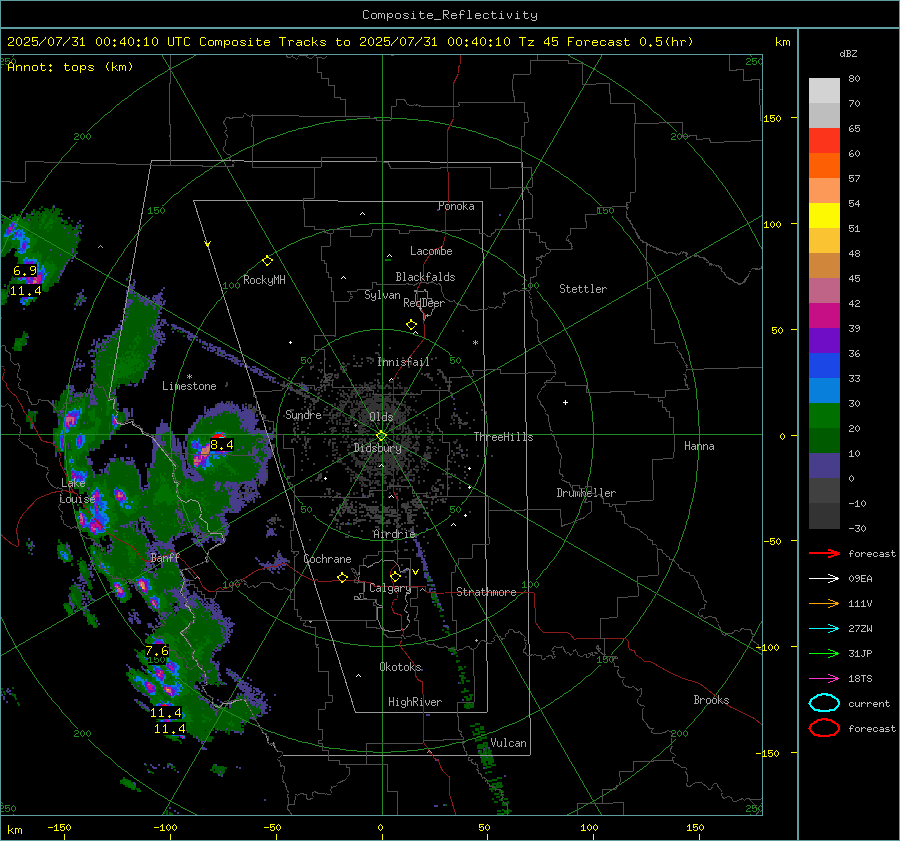Click the Vulcan label
The image size is (900, 841).
(508, 743)
